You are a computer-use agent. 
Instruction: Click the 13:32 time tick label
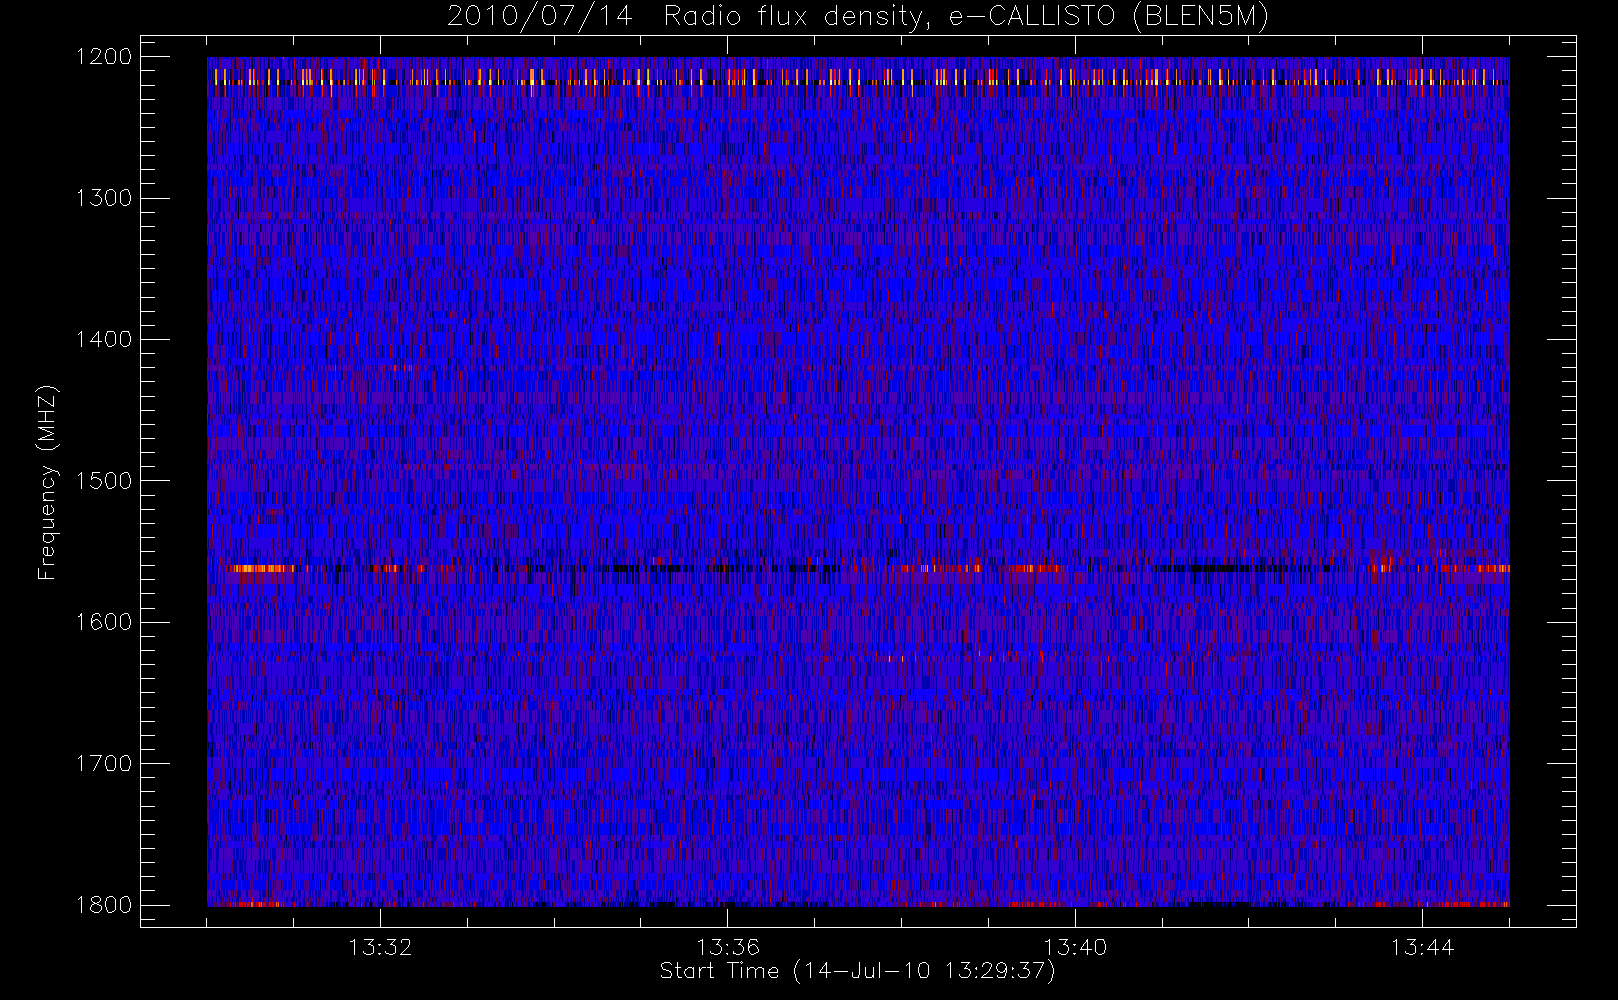coord(380,947)
